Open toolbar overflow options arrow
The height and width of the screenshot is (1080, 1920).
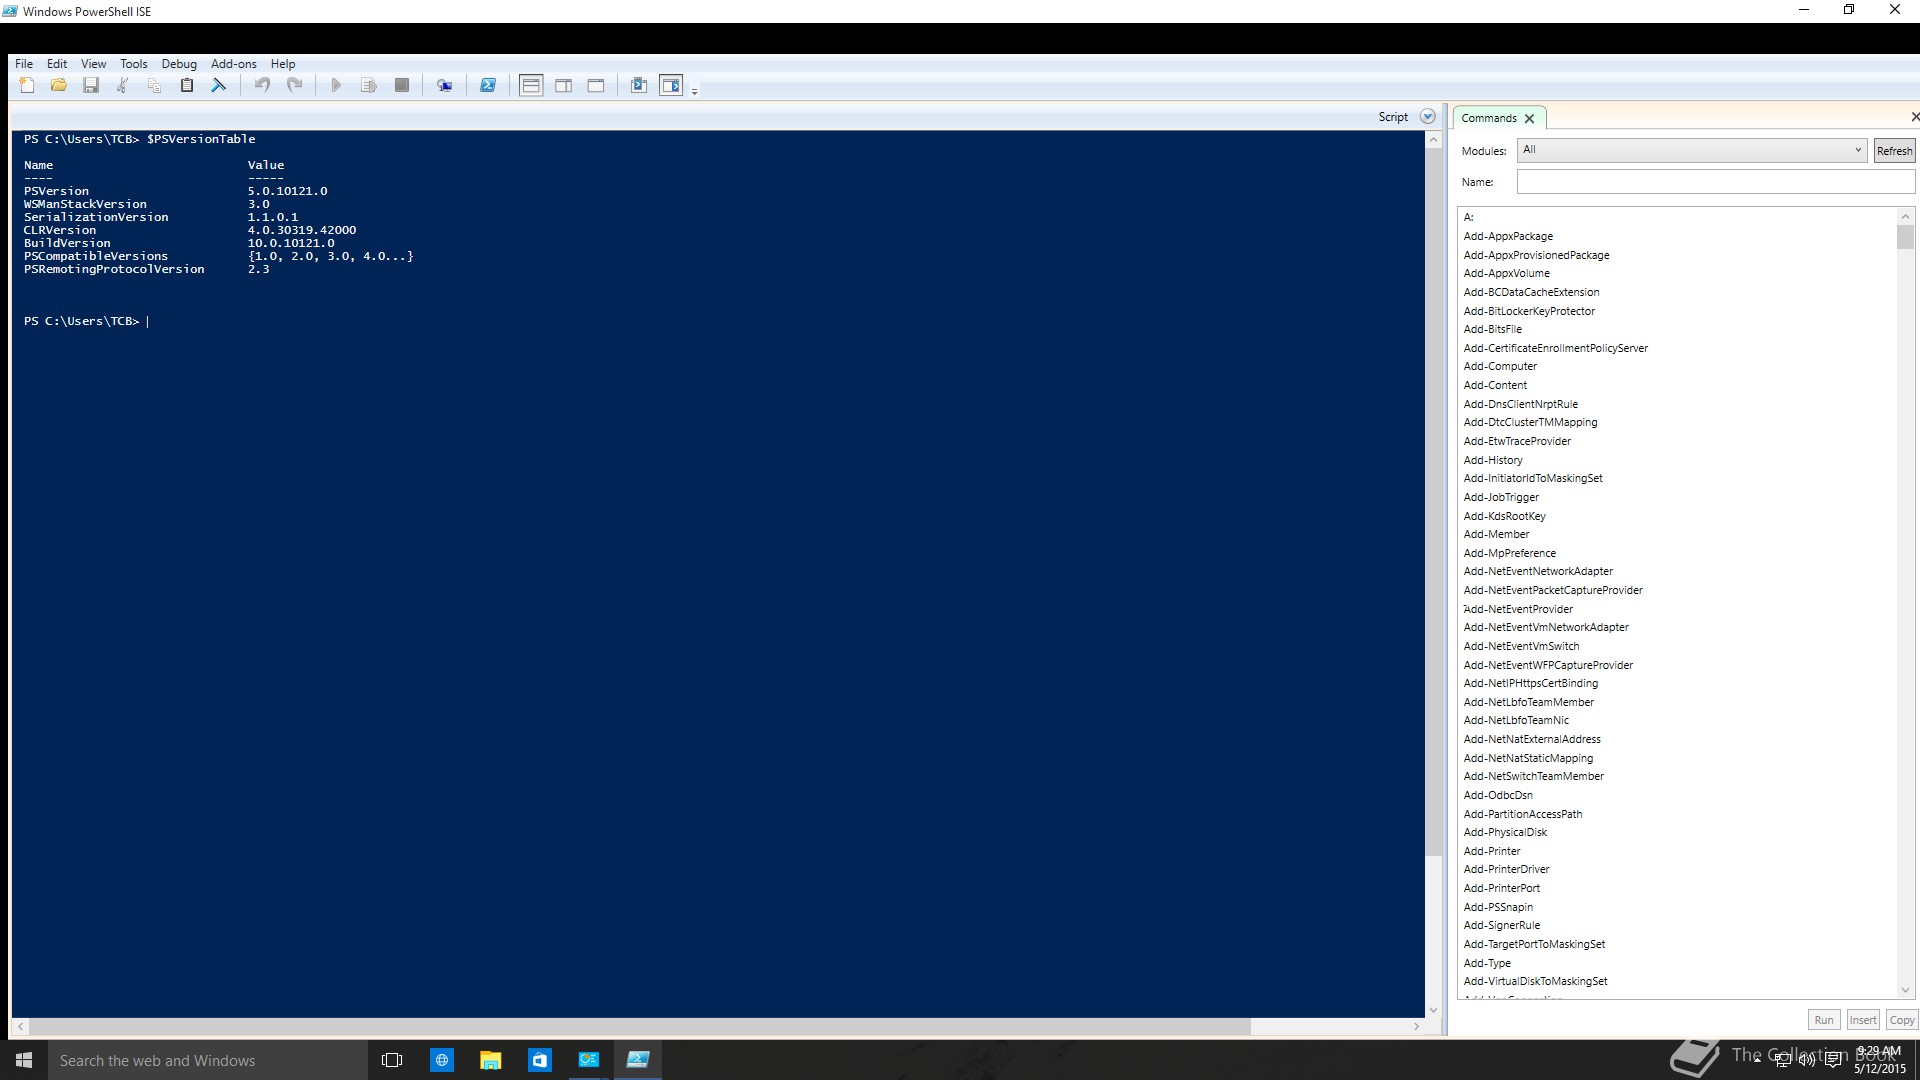pyautogui.click(x=694, y=90)
